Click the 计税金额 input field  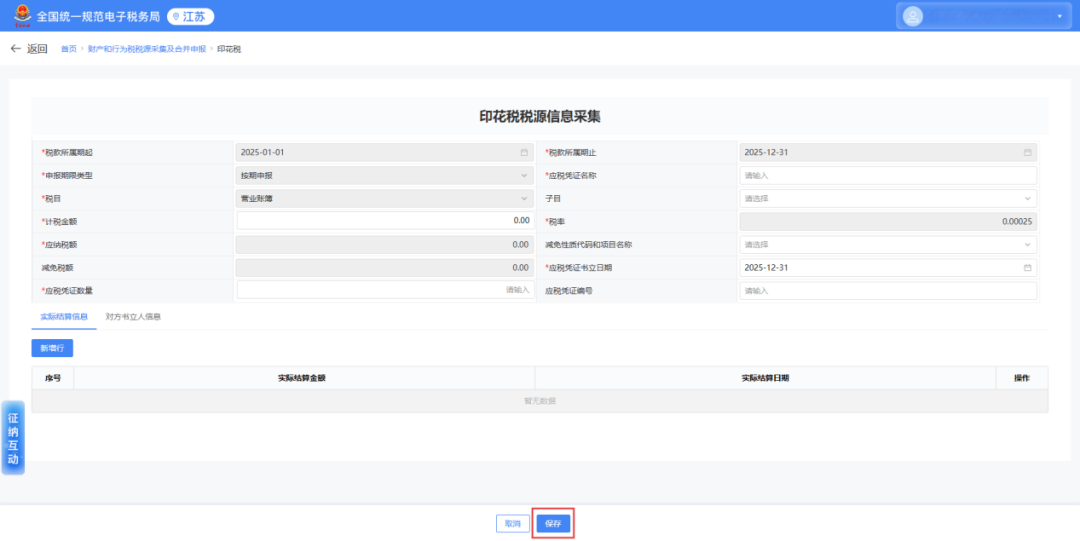pyautogui.click(x=385, y=221)
